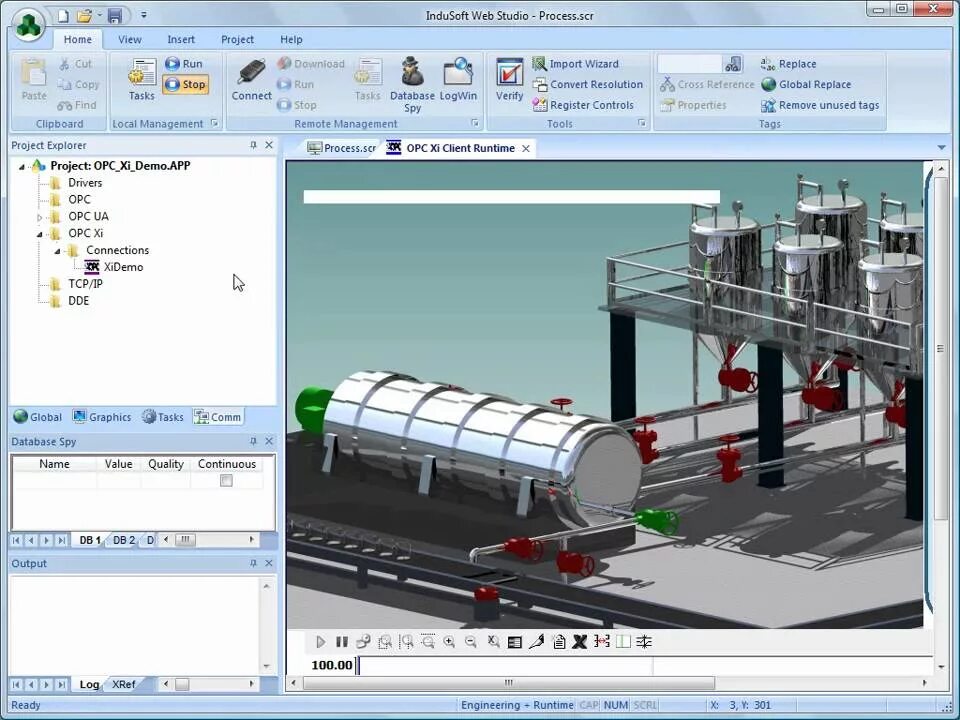Pin the Database Spy panel
This screenshot has height=720, width=960.
[x=253, y=441]
